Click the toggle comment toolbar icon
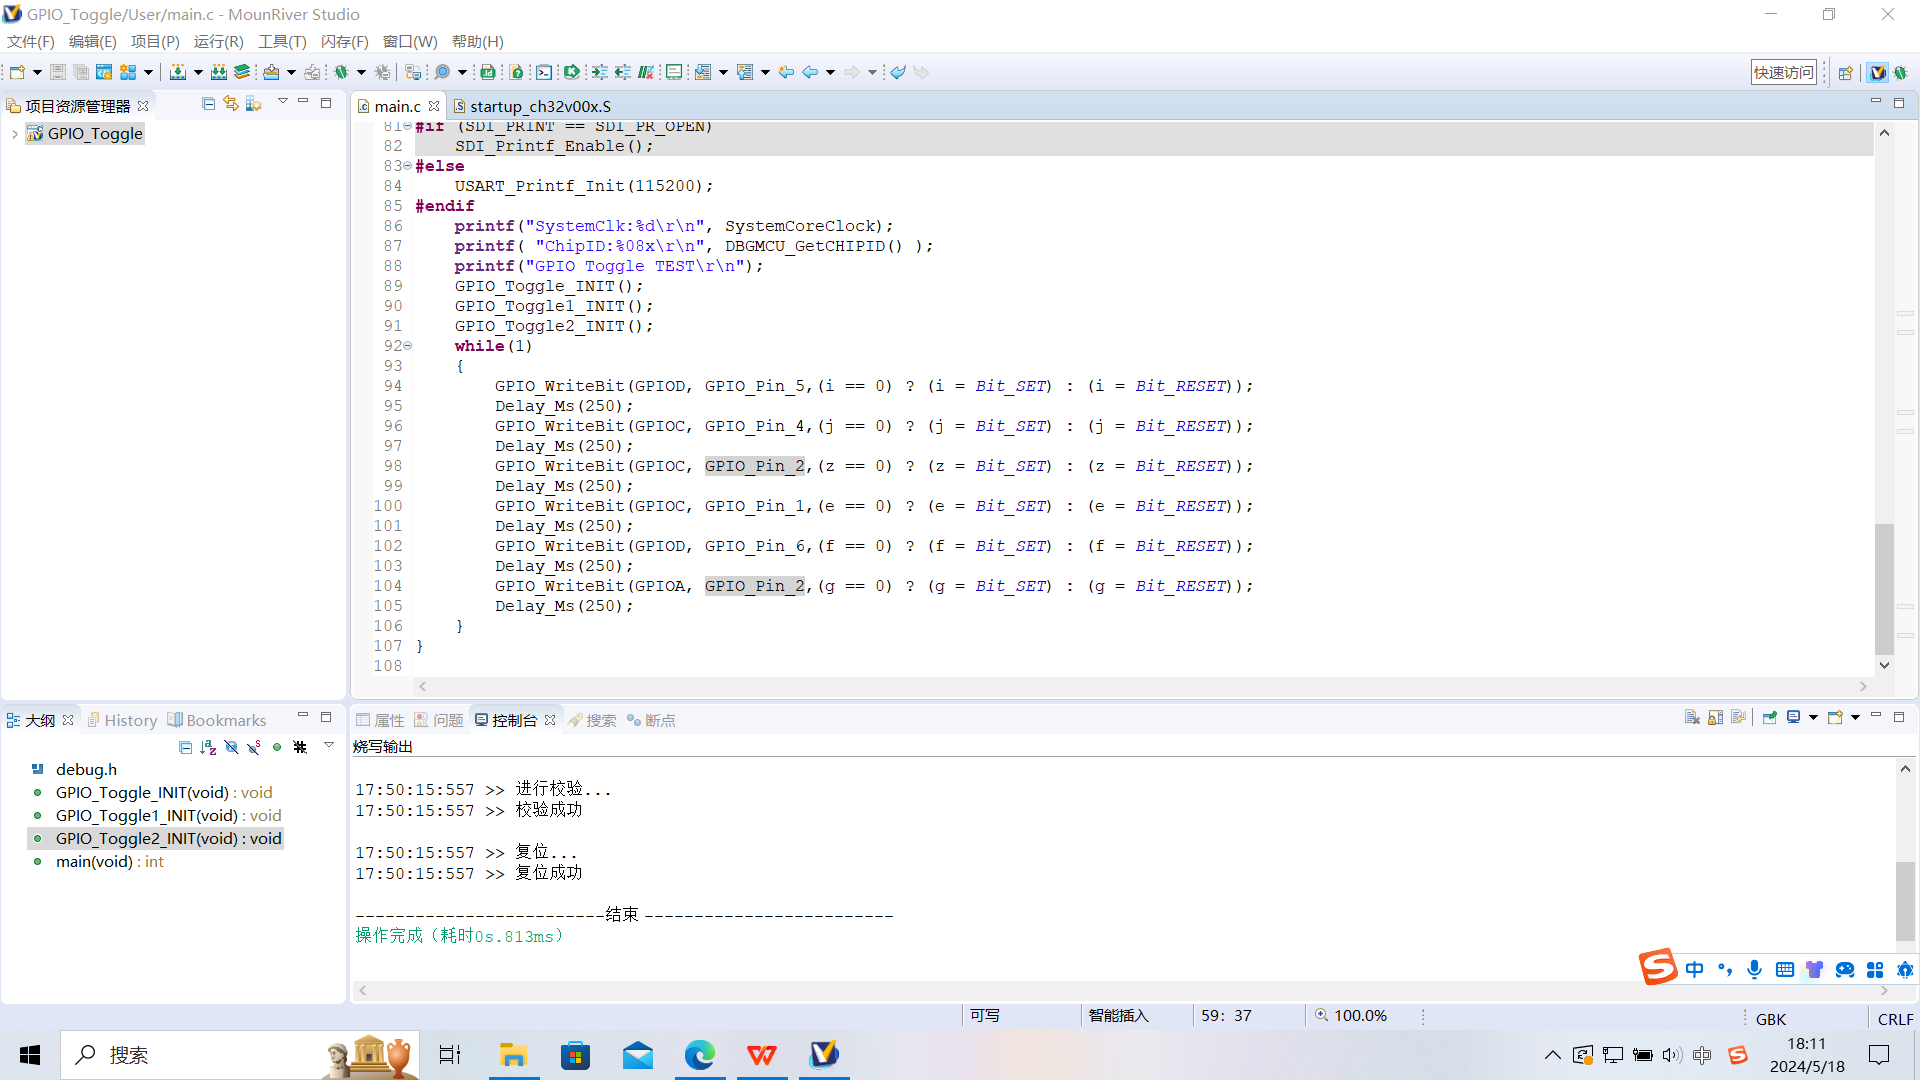Screen dimensions: 1920x1080 point(646,72)
